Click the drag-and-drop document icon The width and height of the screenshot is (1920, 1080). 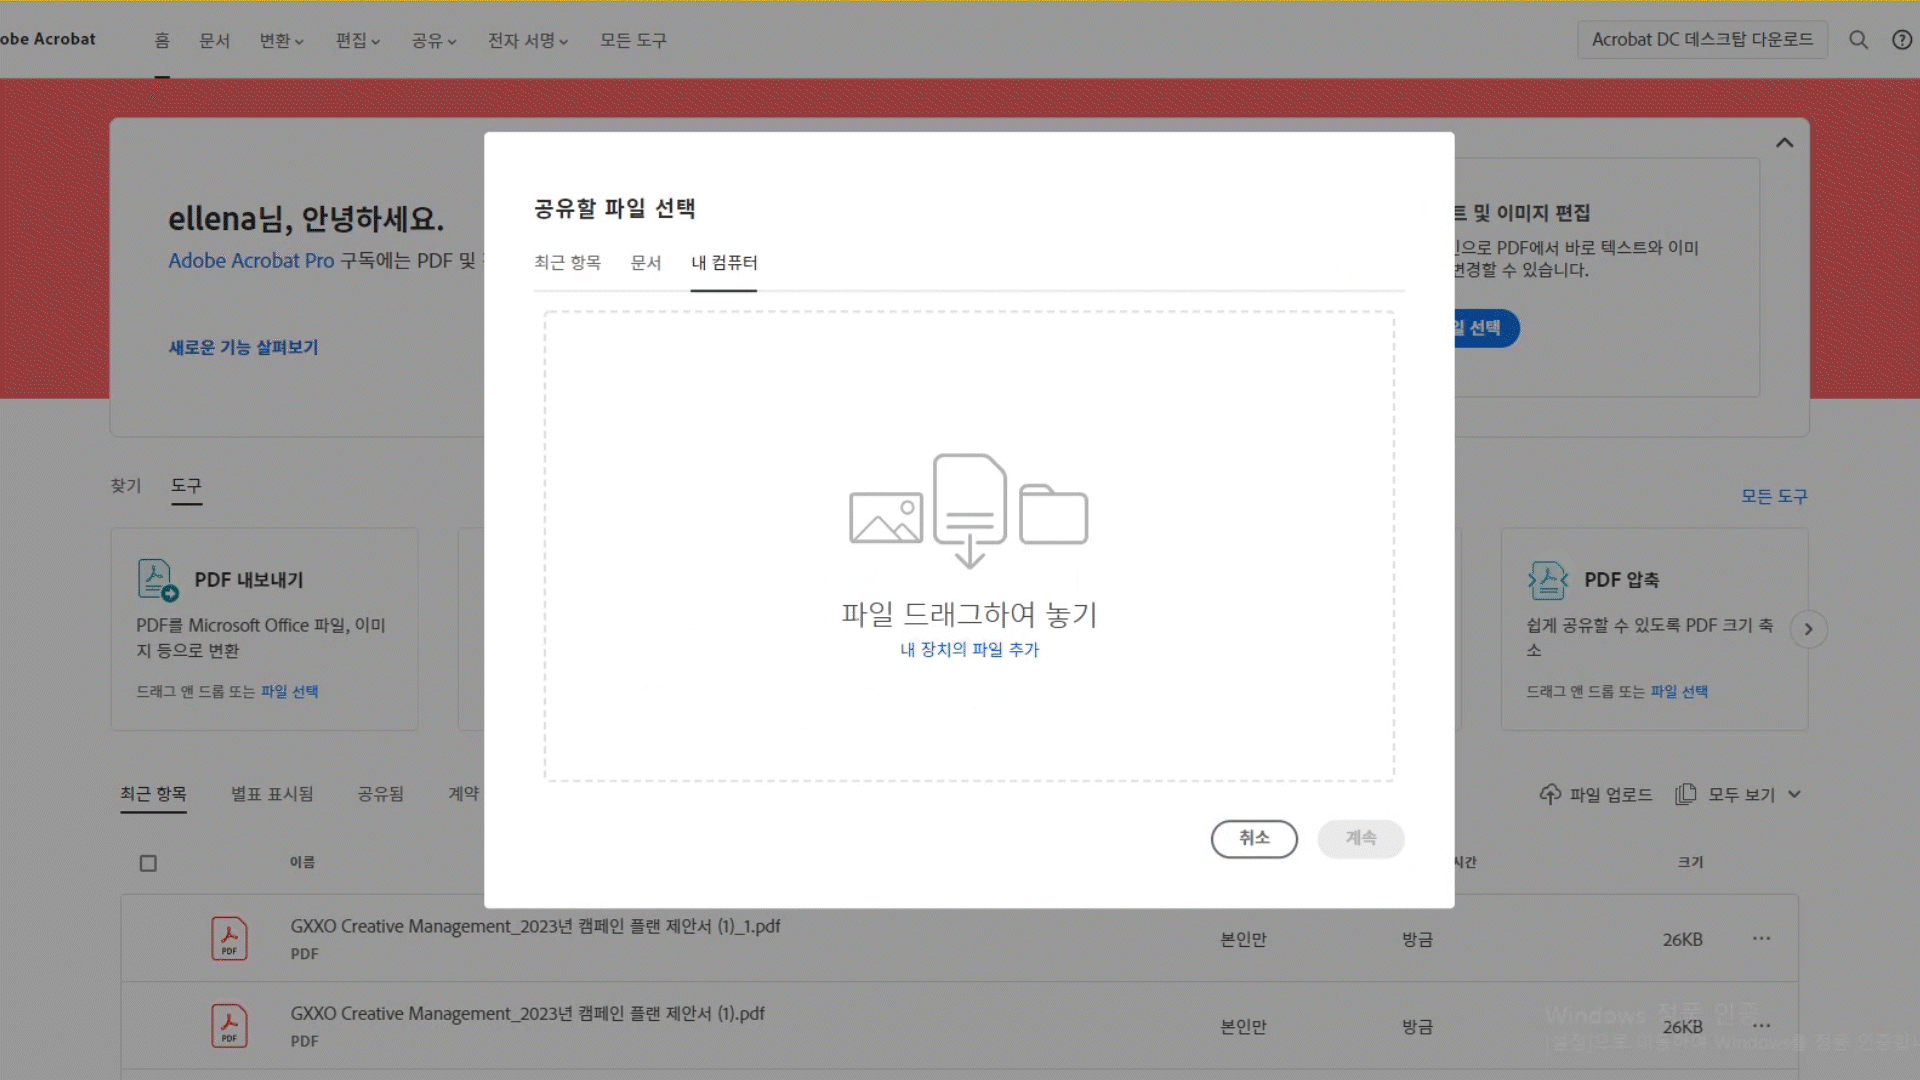click(x=969, y=510)
